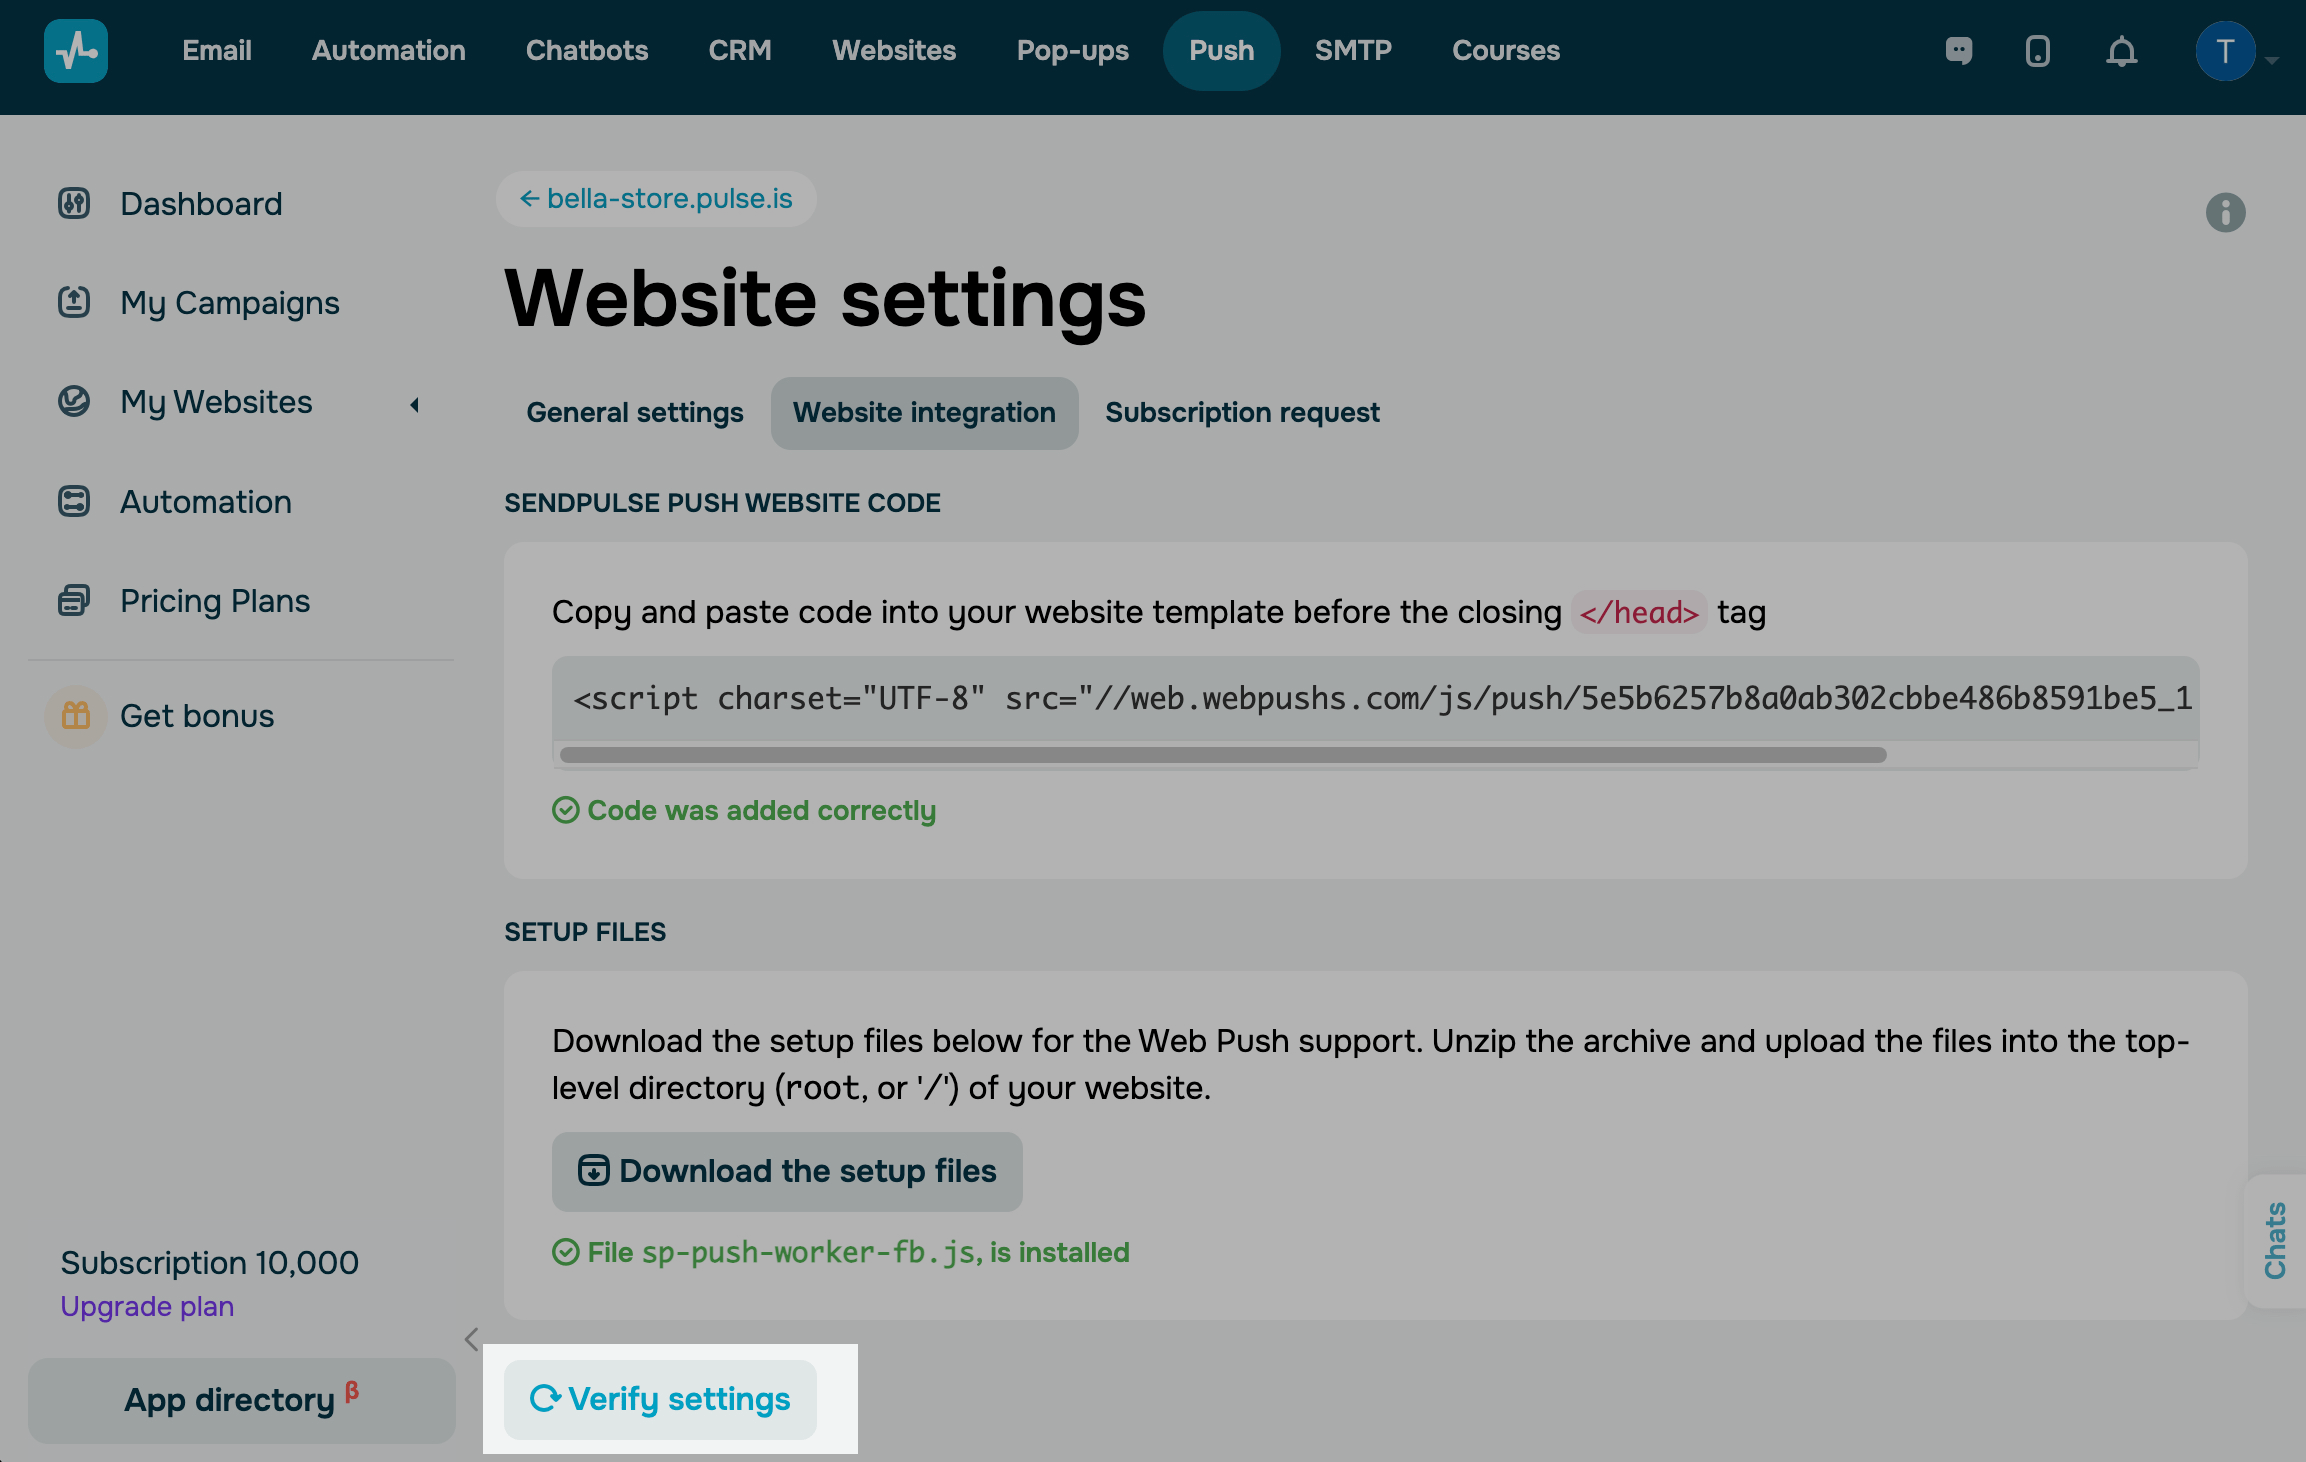This screenshot has width=2306, height=1462.
Task: Click the info icon near page title
Action: [x=2225, y=213]
